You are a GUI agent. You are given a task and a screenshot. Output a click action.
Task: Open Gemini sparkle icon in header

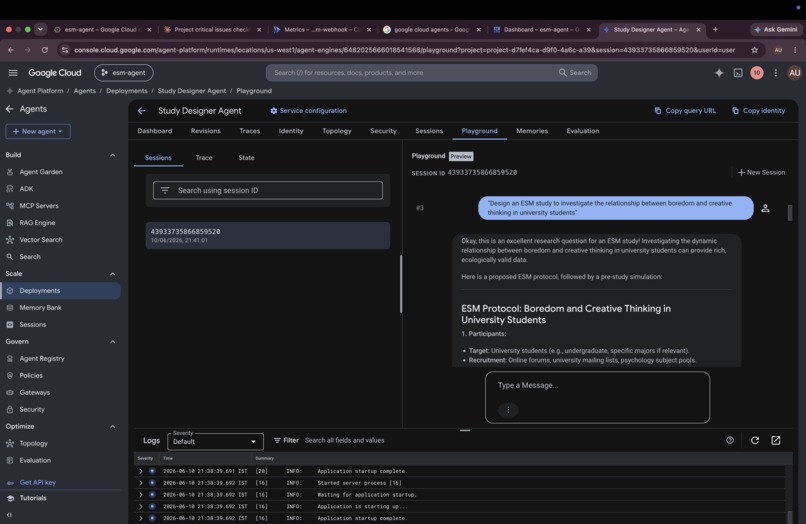[719, 73]
